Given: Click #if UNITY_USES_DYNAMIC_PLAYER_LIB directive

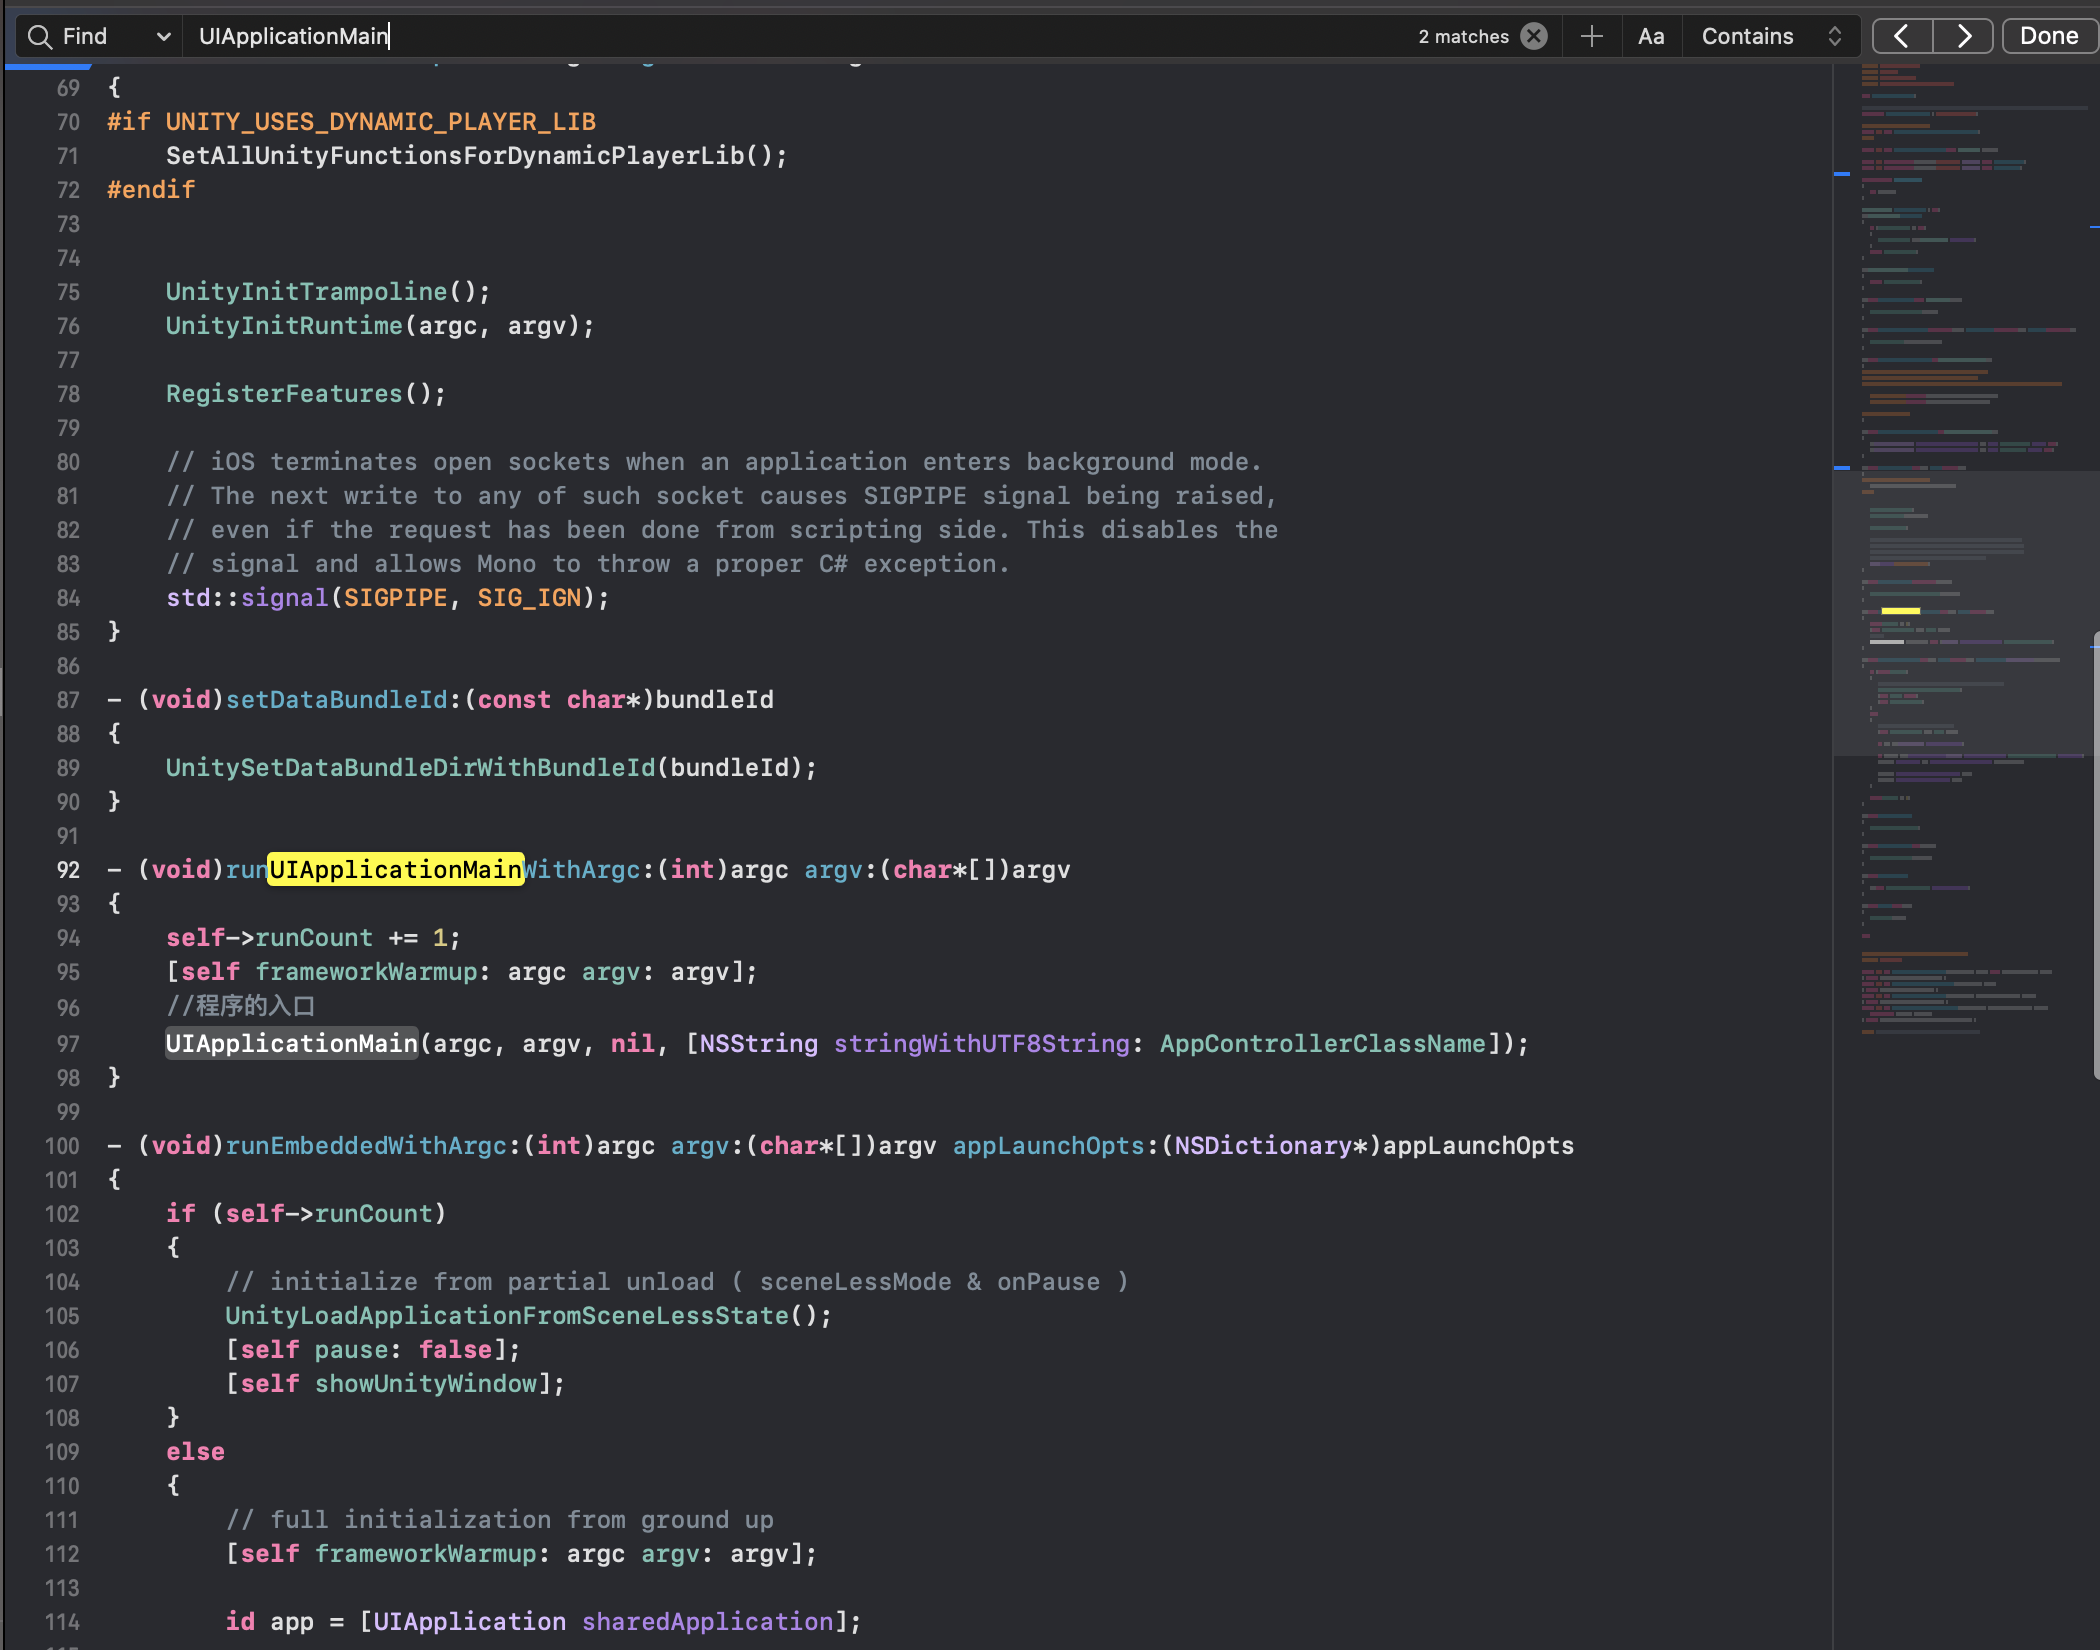Looking at the screenshot, I should [x=352, y=122].
